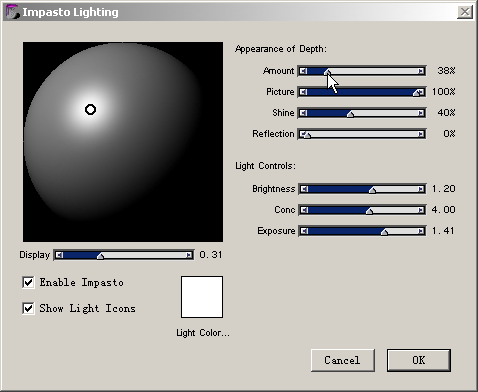478x392 pixels.
Task: Click the Amount value 38%
Action: 446,71
